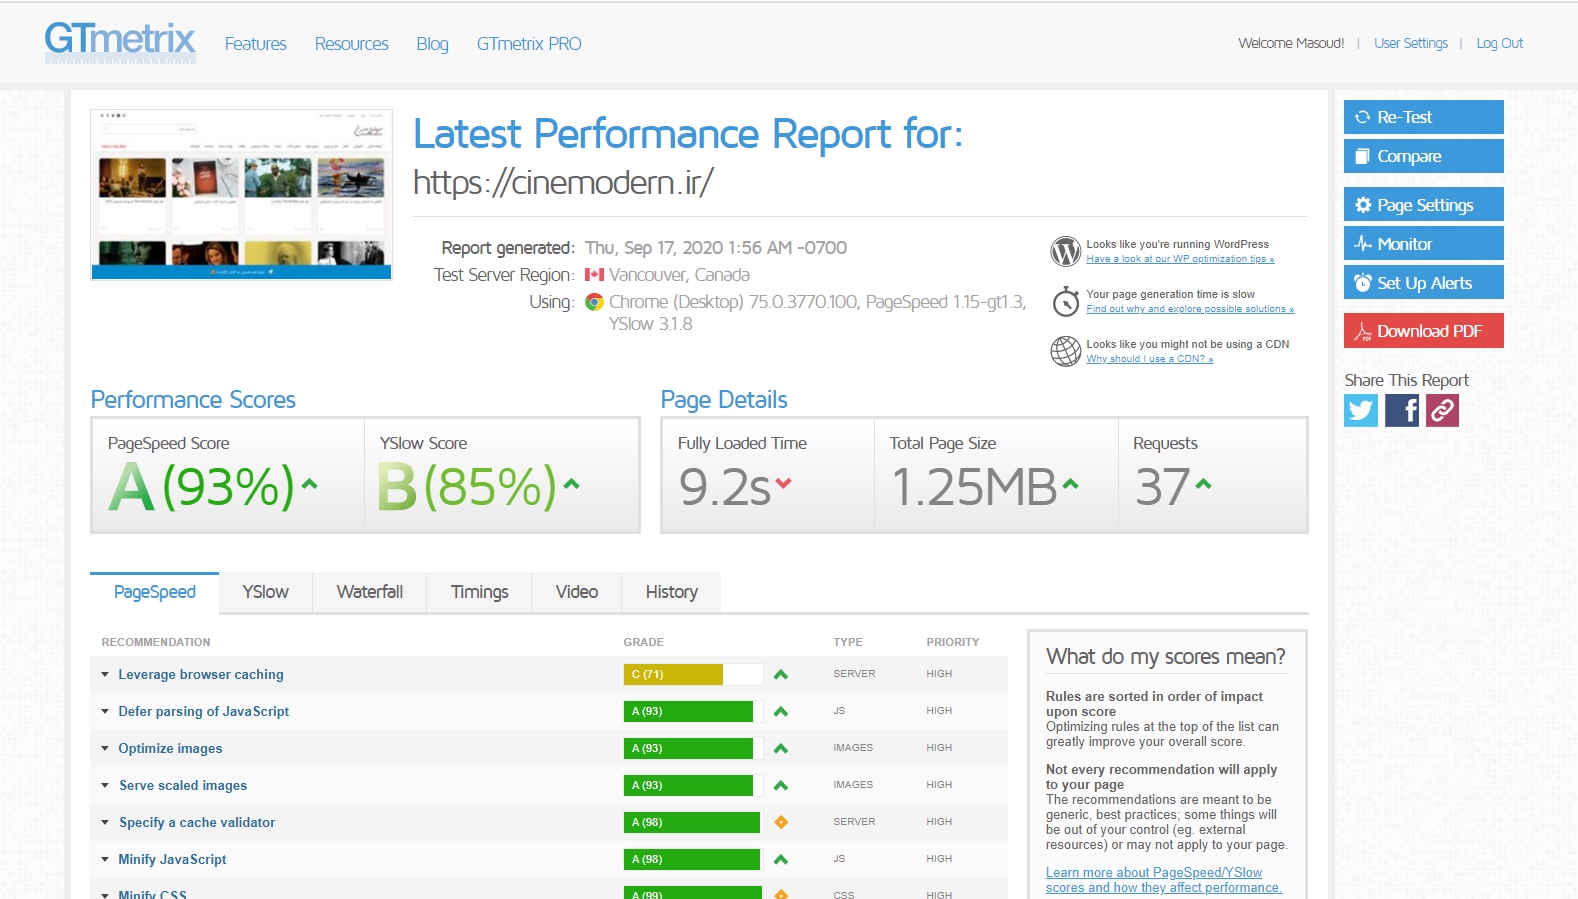Open Page Settings

[1424, 205]
